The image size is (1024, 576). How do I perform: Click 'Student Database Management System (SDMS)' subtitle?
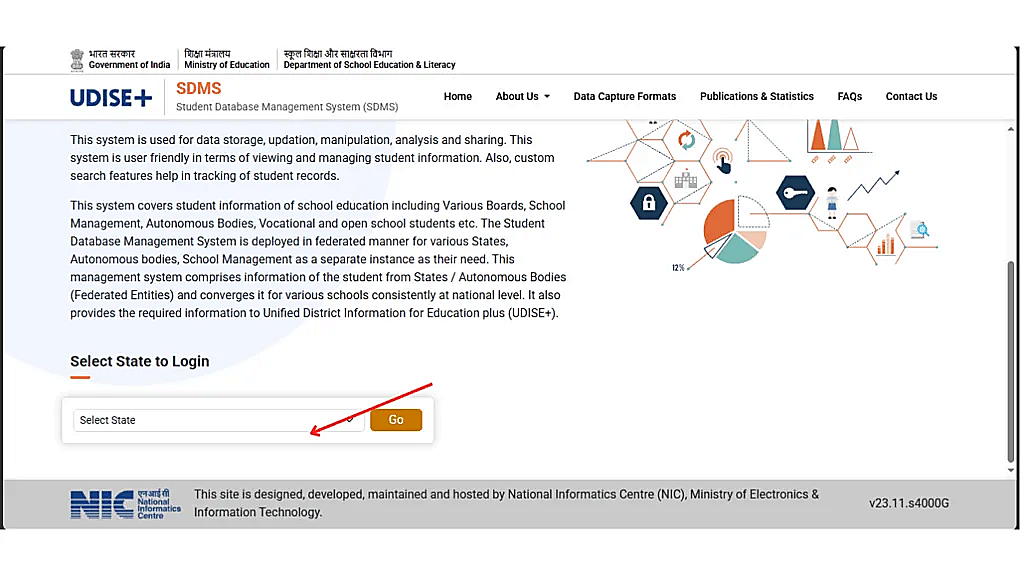[x=287, y=106]
